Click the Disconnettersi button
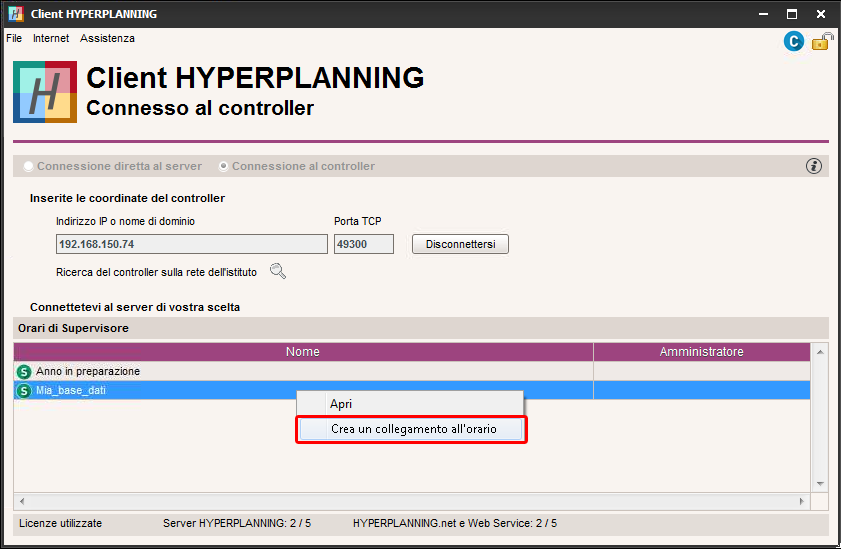The image size is (841, 549). point(460,244)
